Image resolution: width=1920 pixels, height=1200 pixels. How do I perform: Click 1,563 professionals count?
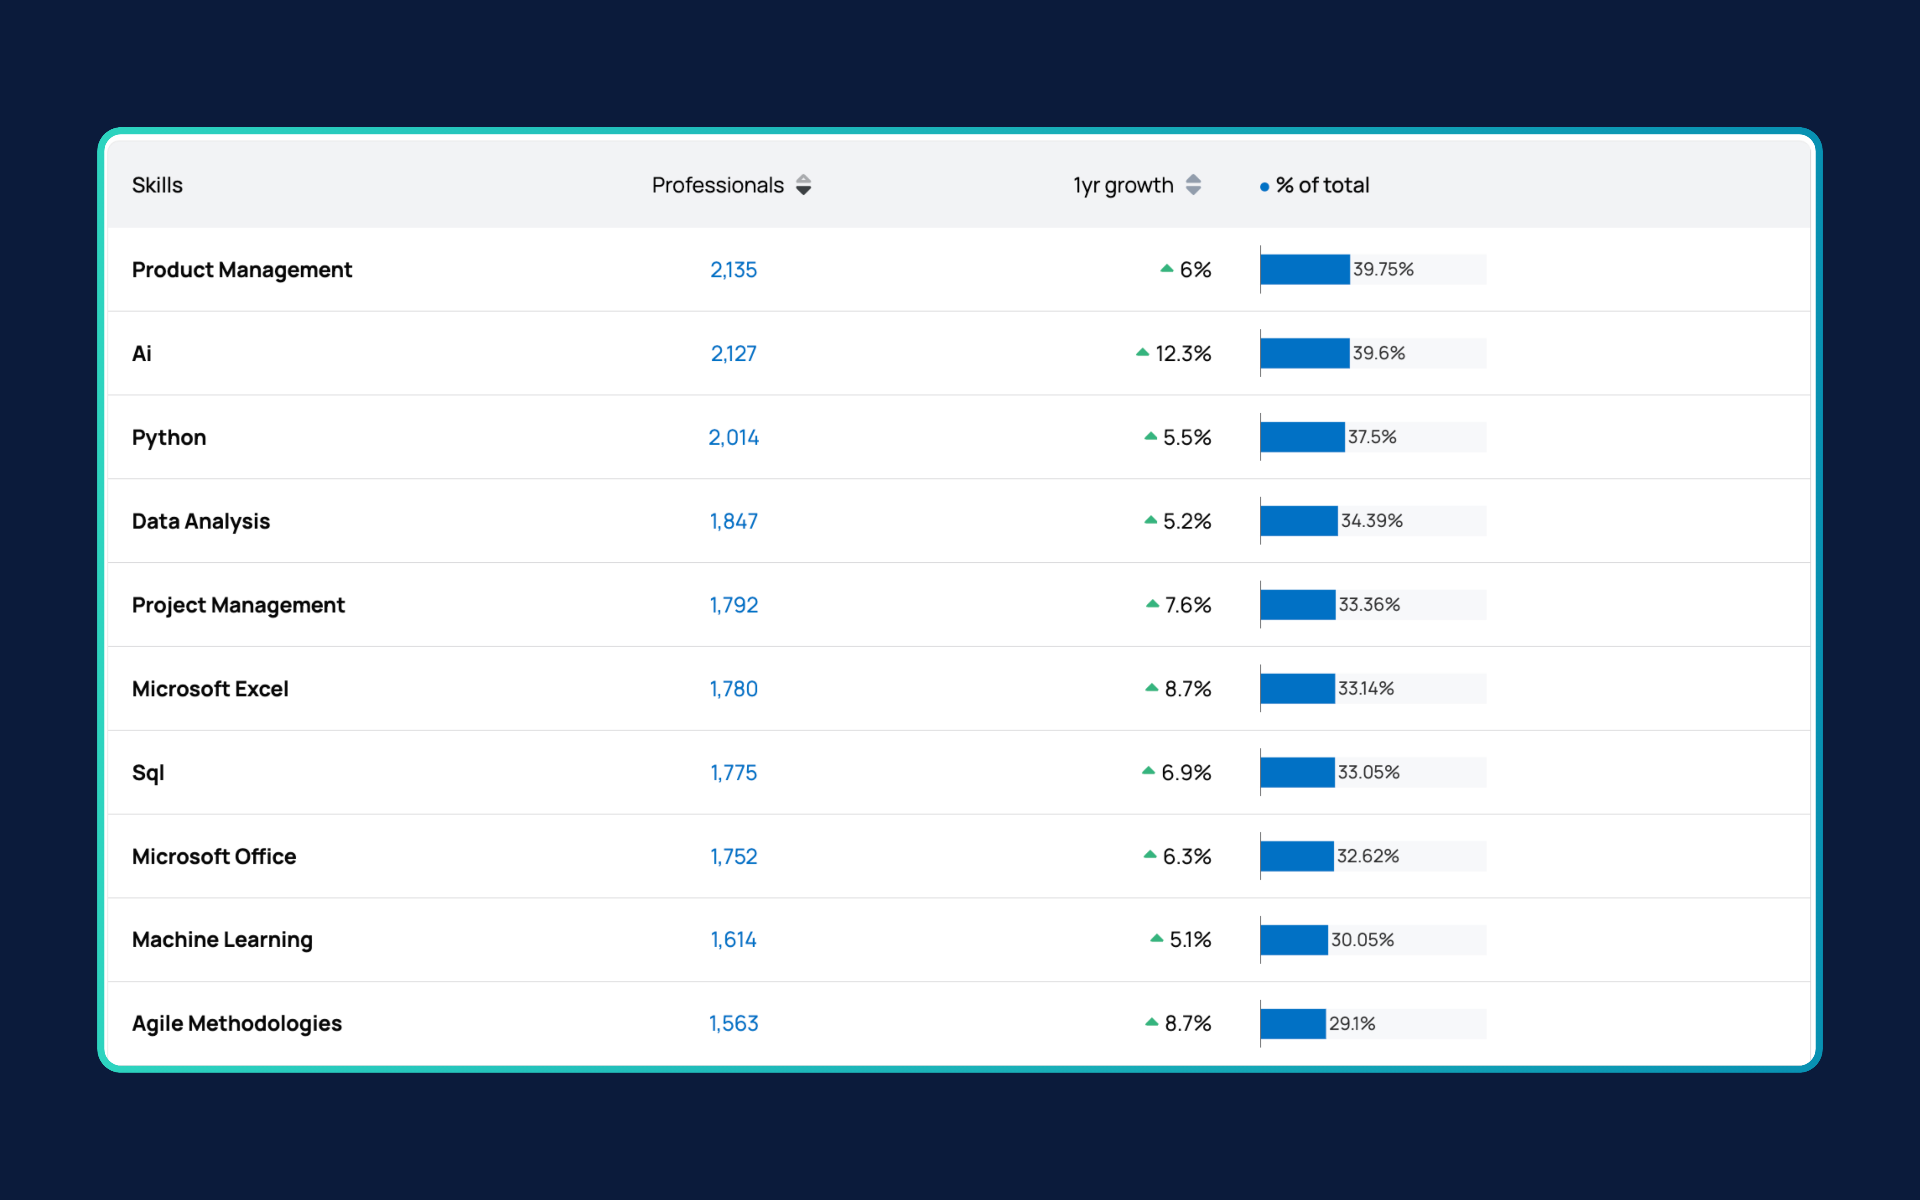[733, 1024]
